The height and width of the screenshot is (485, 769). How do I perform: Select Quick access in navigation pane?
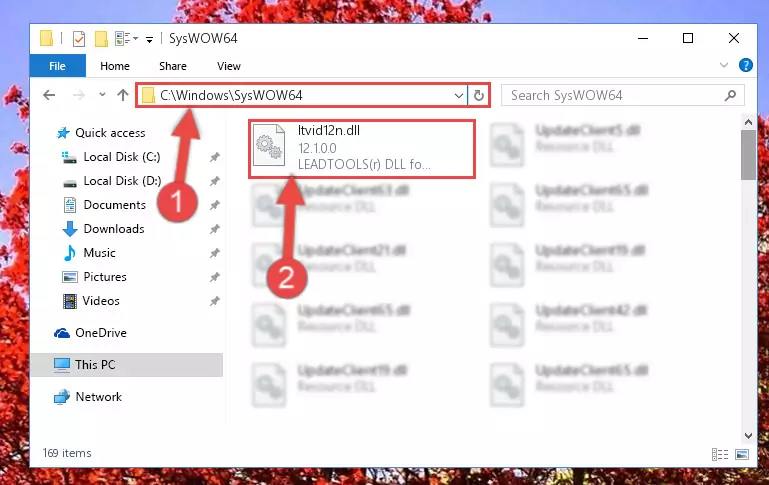click(x=110, y=133)
